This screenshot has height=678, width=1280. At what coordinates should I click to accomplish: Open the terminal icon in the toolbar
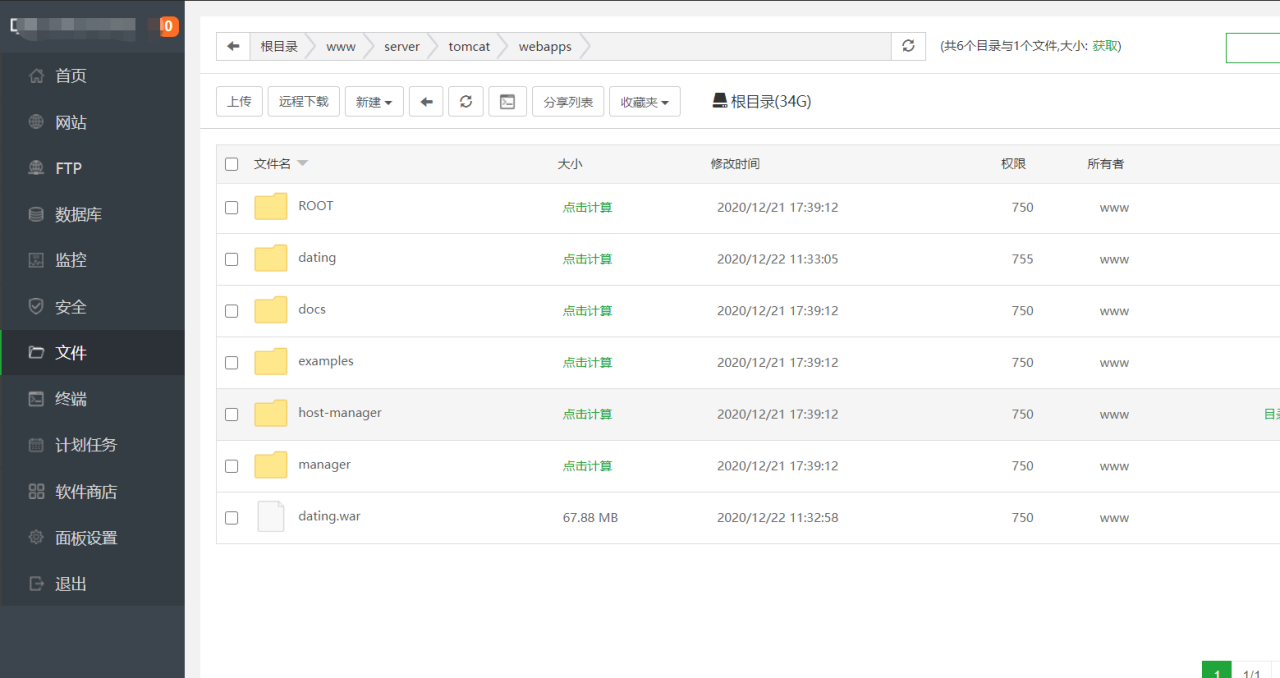[507, 101]
